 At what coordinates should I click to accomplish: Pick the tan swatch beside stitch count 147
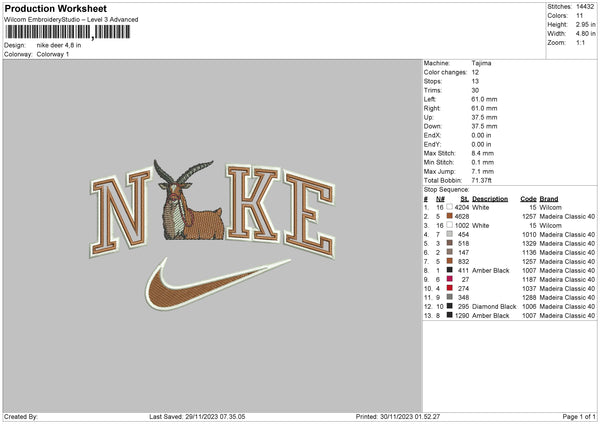point(450,252)
